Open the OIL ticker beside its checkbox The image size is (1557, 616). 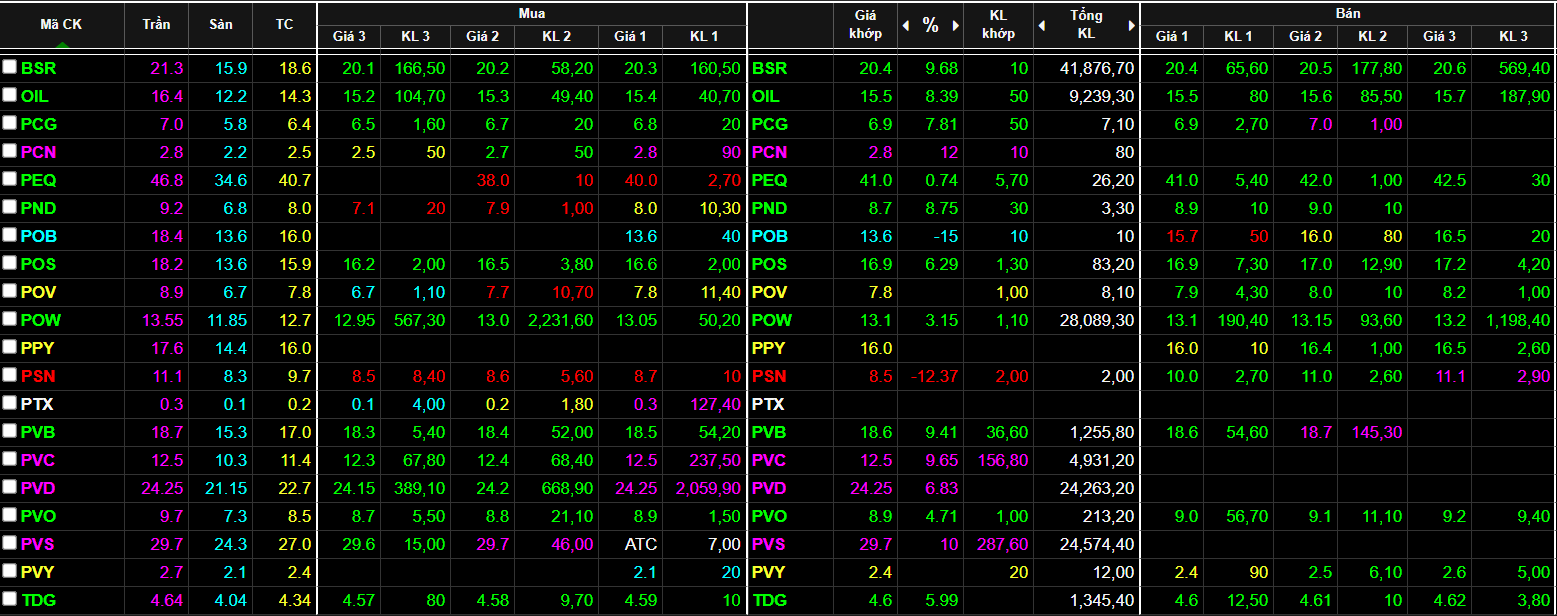pos(36,96)
